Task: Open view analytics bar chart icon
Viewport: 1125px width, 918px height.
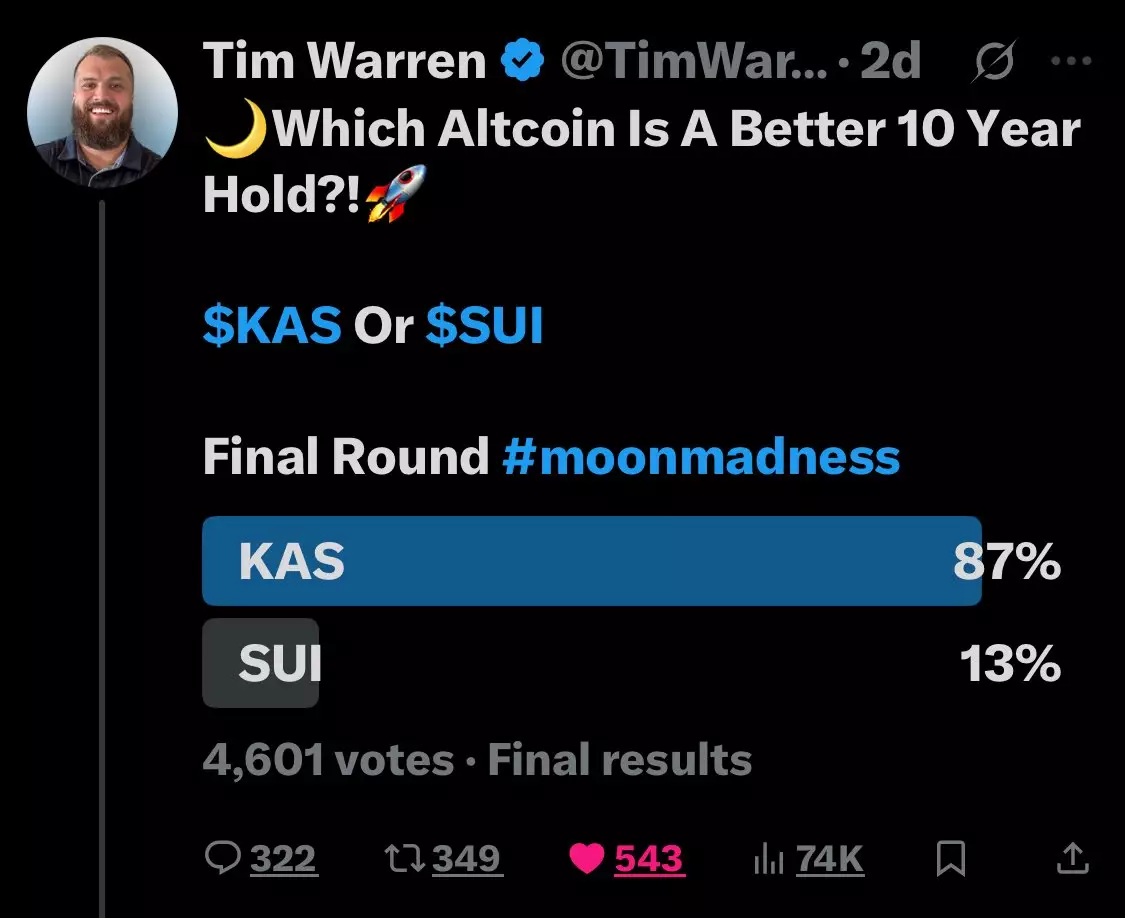Action: point(768,858)
